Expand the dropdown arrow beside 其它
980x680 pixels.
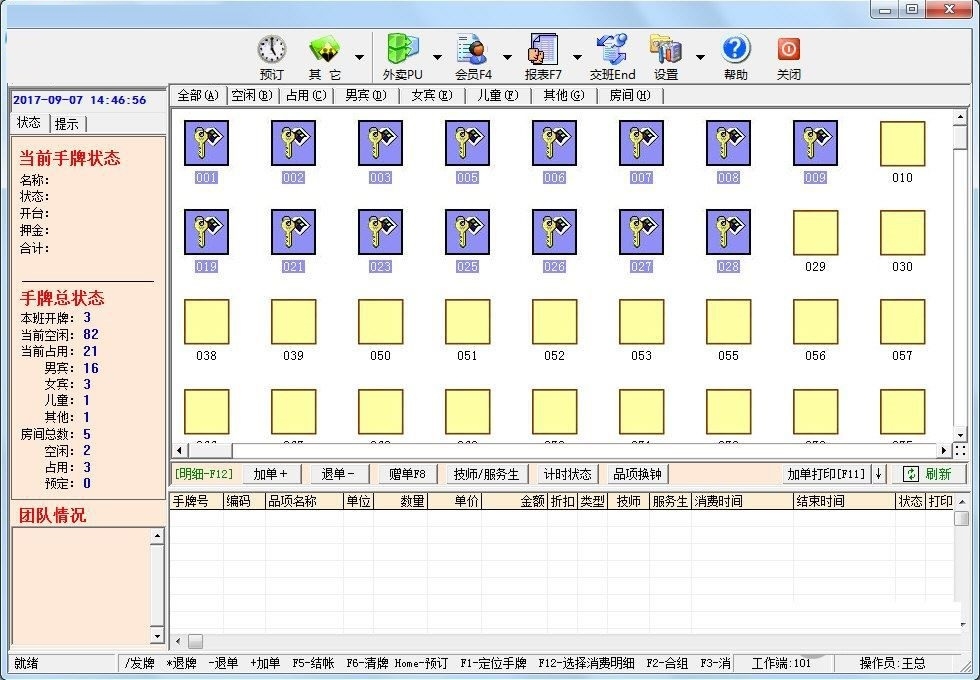click(359, 57)
